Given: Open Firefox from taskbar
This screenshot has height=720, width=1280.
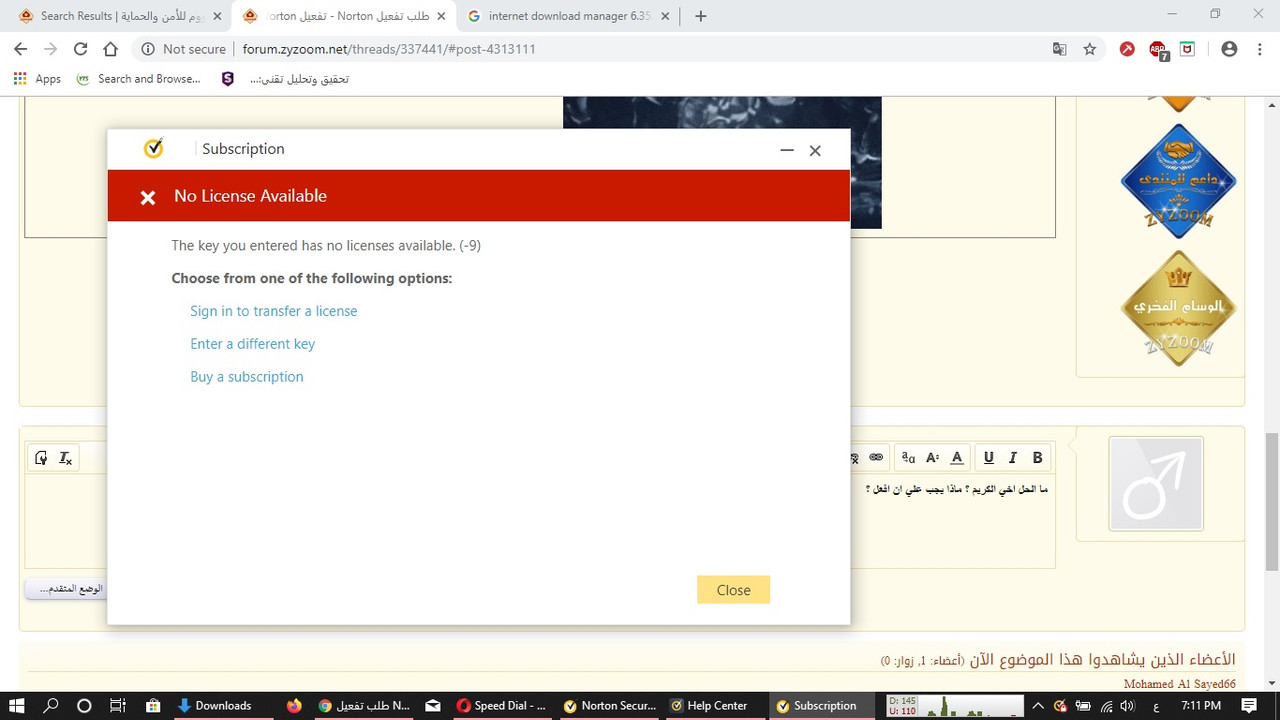Looking at the screenshot, I should point(293,705).
